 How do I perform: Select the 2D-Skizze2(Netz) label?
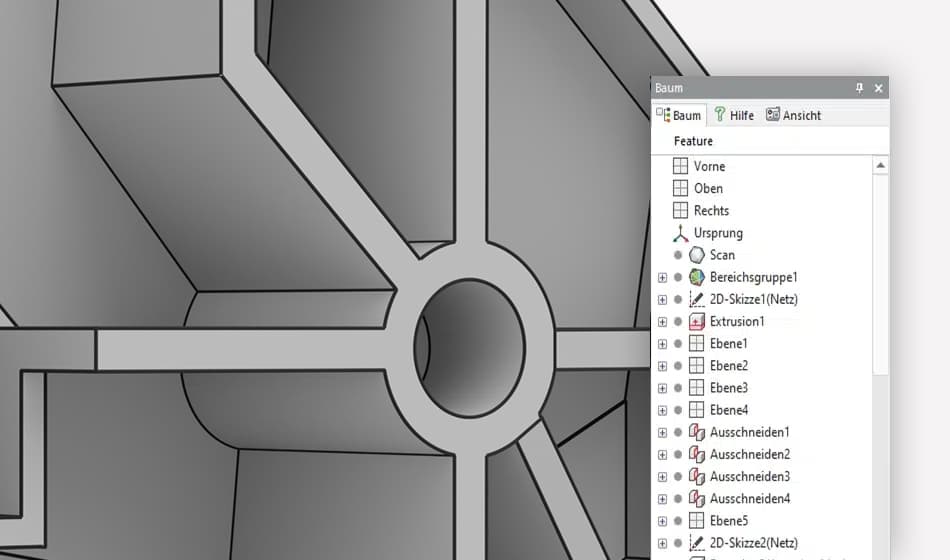tap(754, 542)
